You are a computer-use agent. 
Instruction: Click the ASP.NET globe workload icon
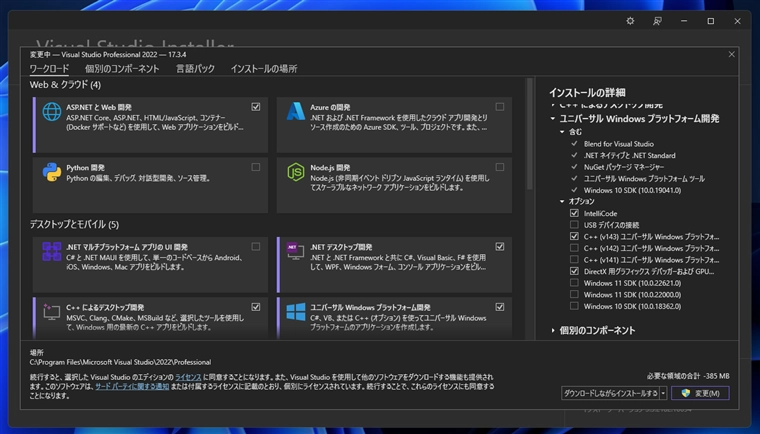coord(51,112)
